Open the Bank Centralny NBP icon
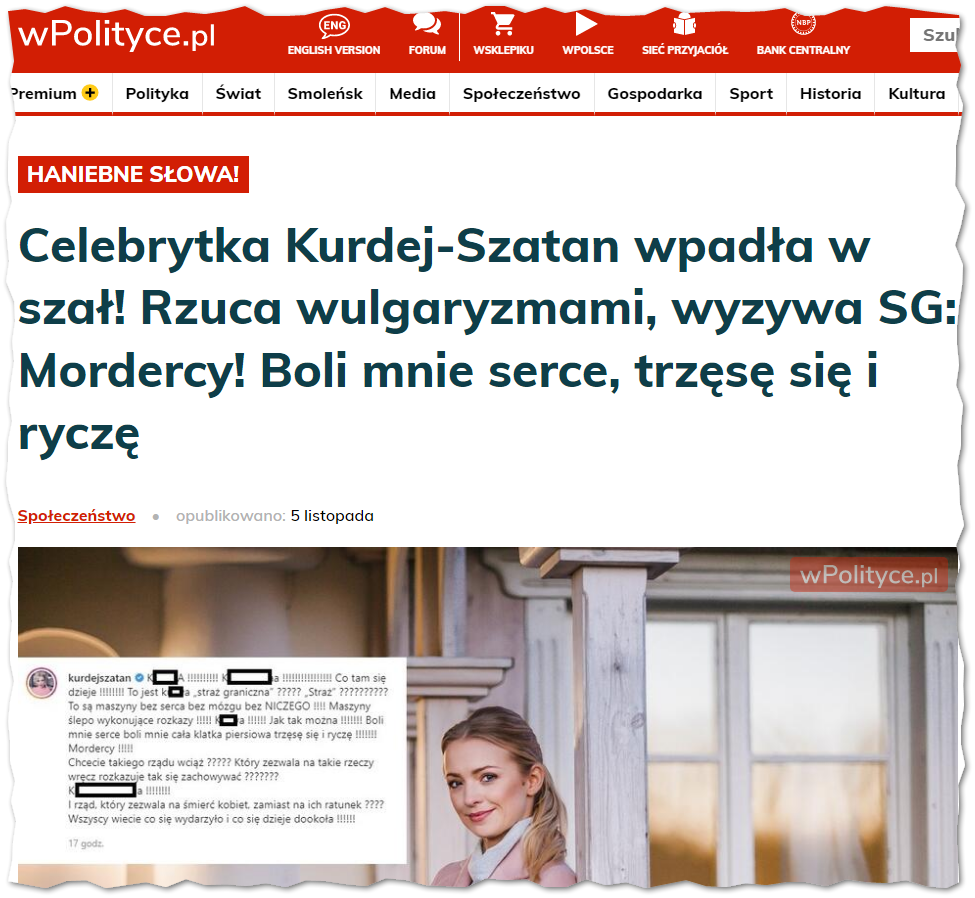Image resolution: width=975 pixels, height=898 pixels. [x=803, y=23]
